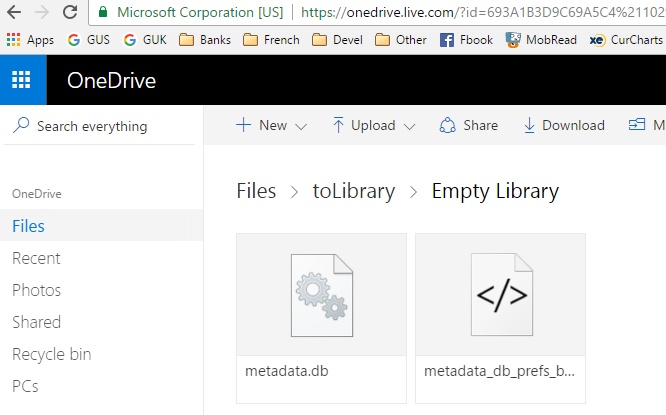Image resolution: width=666 pixels, height=415 pixels.
Task: Go to Photos in the sidebar
Action: [x=36, y=290]
